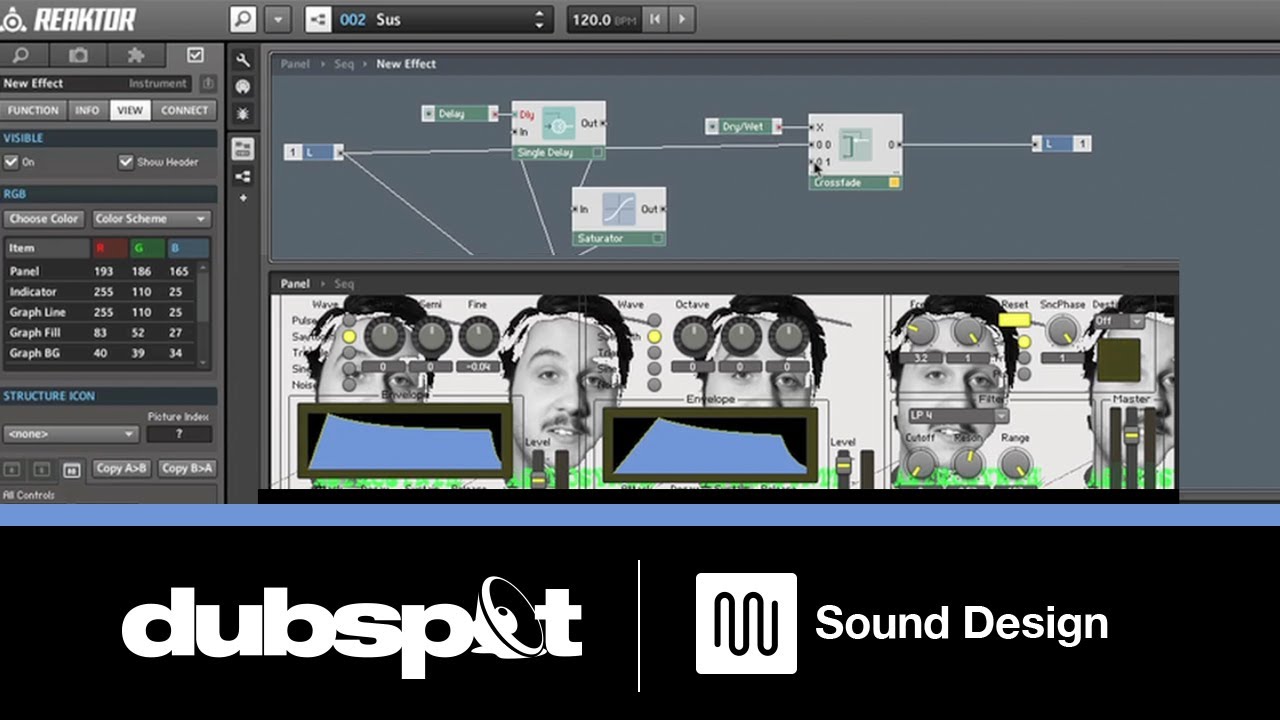Open the LP 4 filter type dropdown
Viewport: 1280px width, 720px height.
[x=957, y=416]
